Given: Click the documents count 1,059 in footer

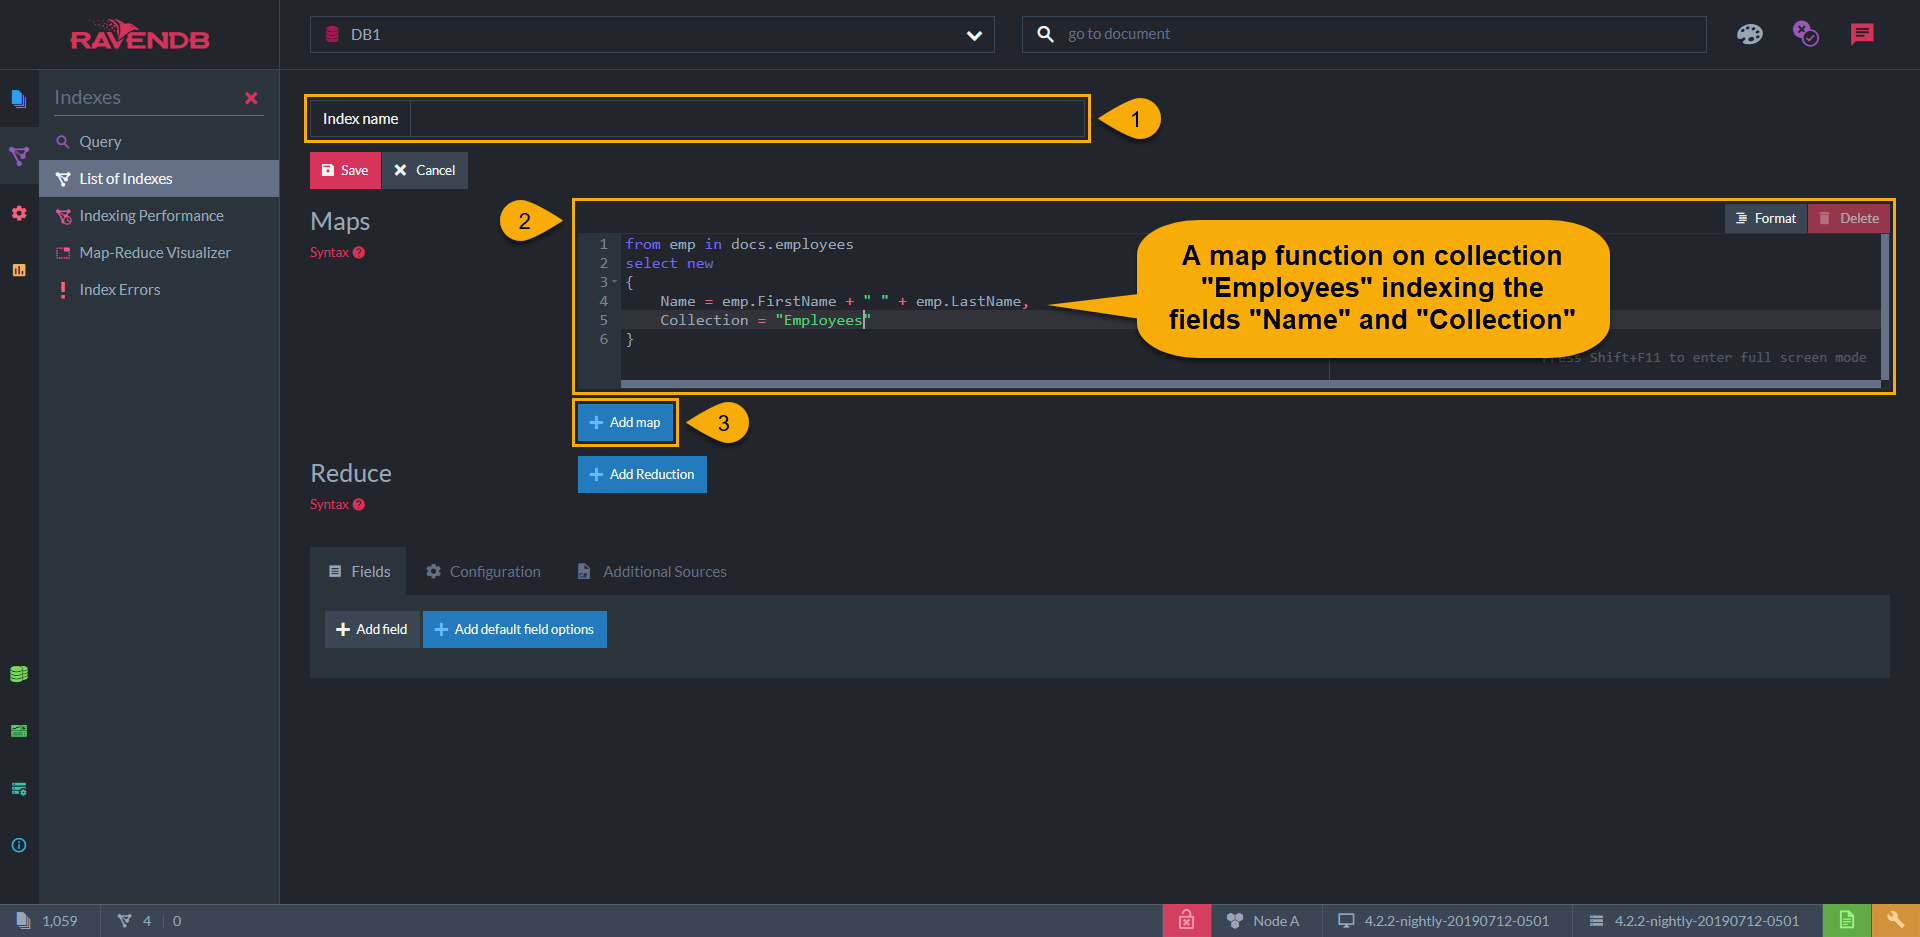Looking at the screenshot, I should click(x=47, y=920).
